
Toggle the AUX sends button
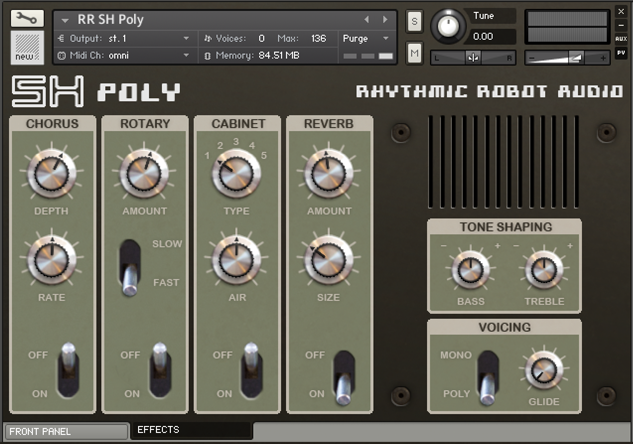(621, 39)
